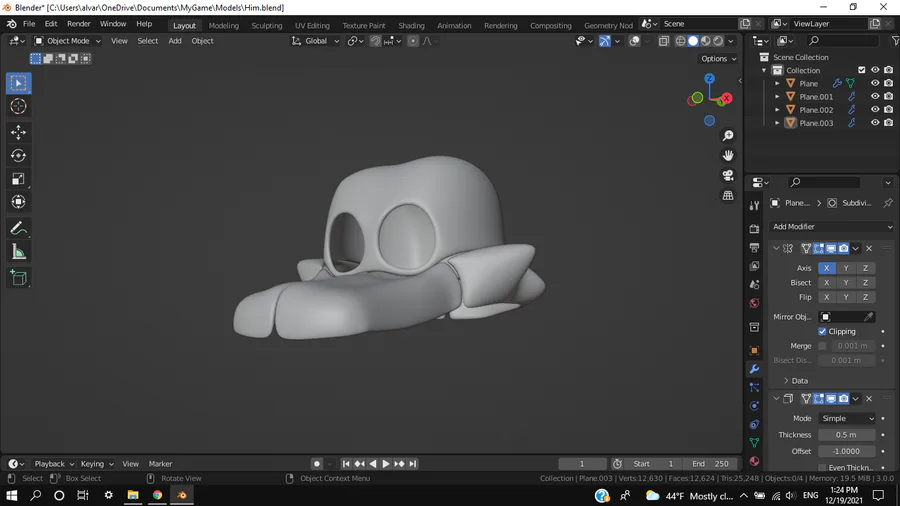Open the Render menu
This screenshot has height=506, width=900.
click(x=79, y=24)
